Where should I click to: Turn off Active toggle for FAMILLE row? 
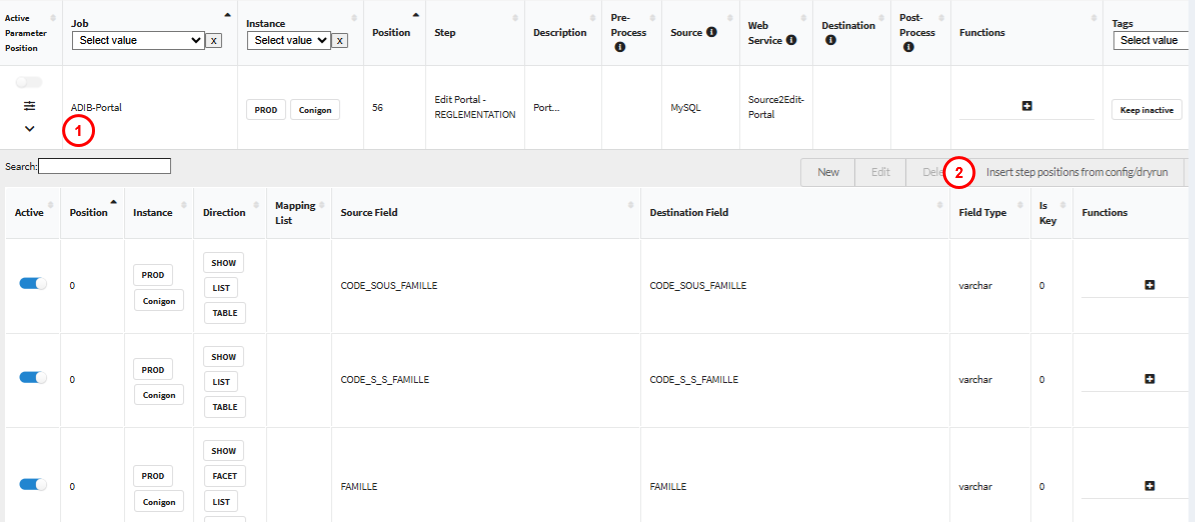(x=33, y=484)
